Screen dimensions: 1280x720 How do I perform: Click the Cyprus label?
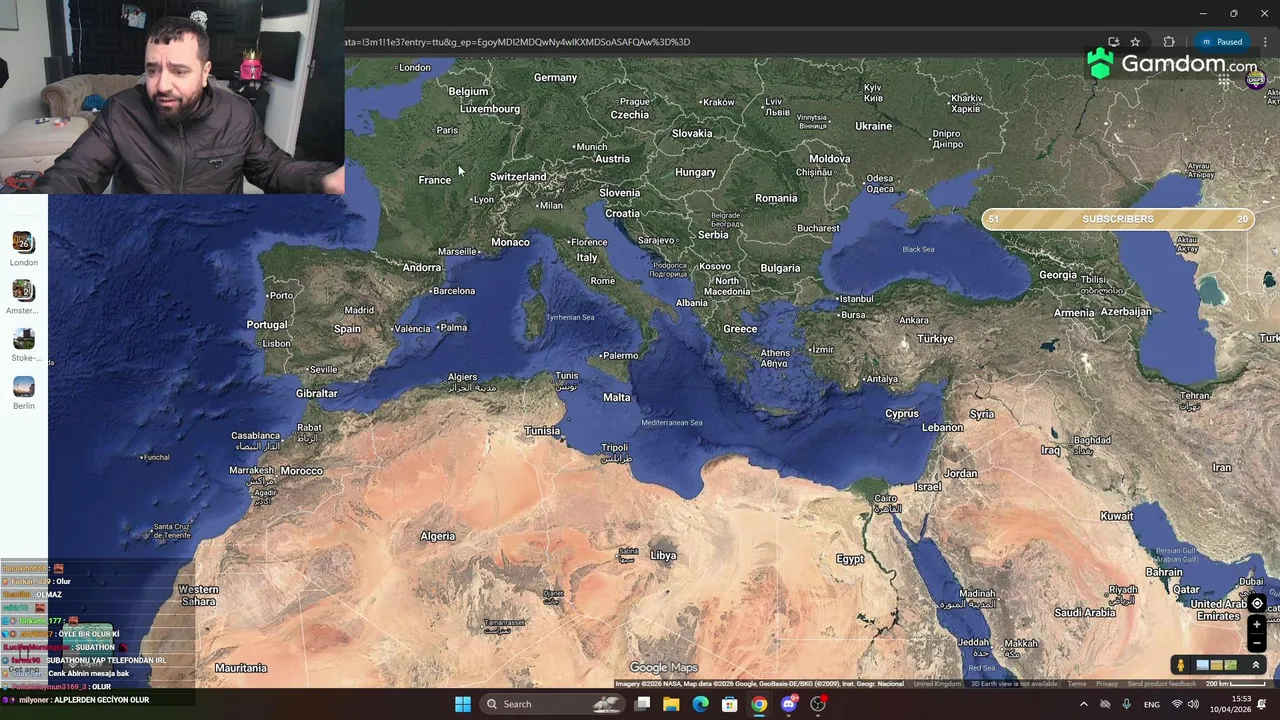tap(902, 413)
